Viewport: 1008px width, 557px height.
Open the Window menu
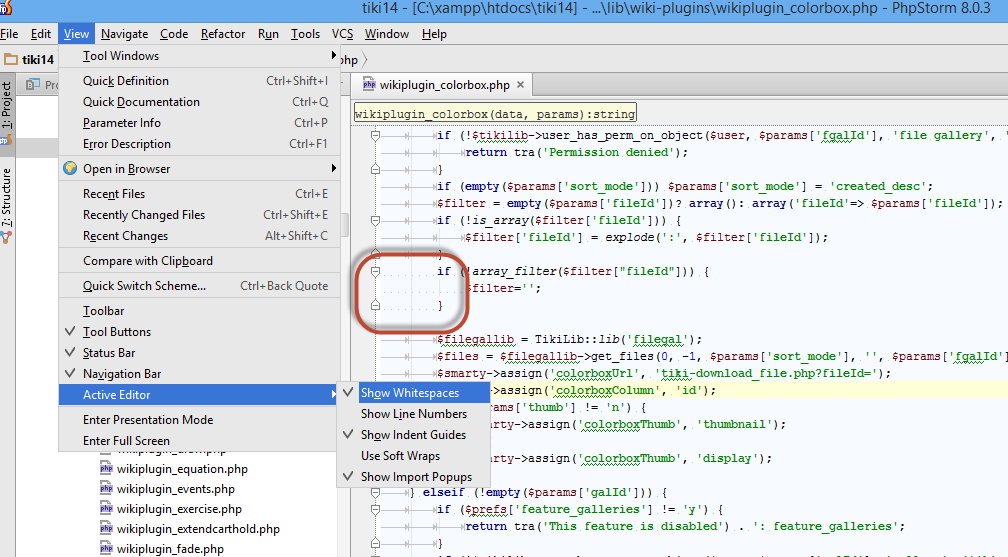click(x=386, y=34)
